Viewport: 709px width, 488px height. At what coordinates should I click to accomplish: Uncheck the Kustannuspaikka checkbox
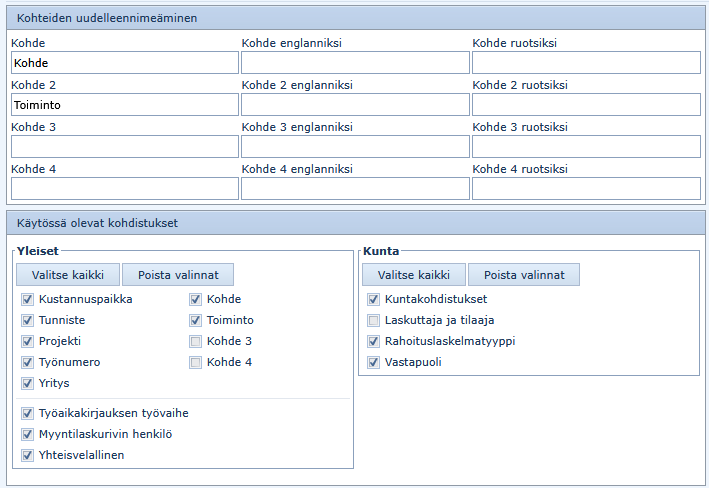(28, 299)
